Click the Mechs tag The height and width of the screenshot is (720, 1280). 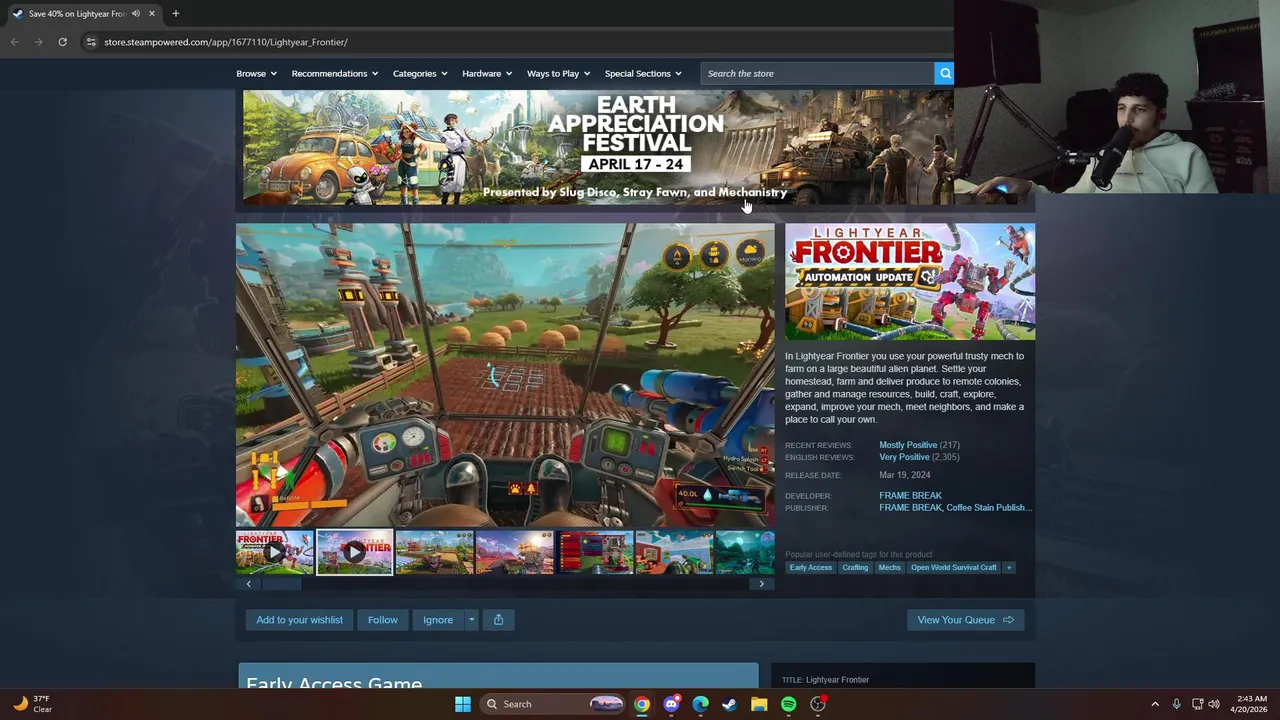click(x=889, y=568)
